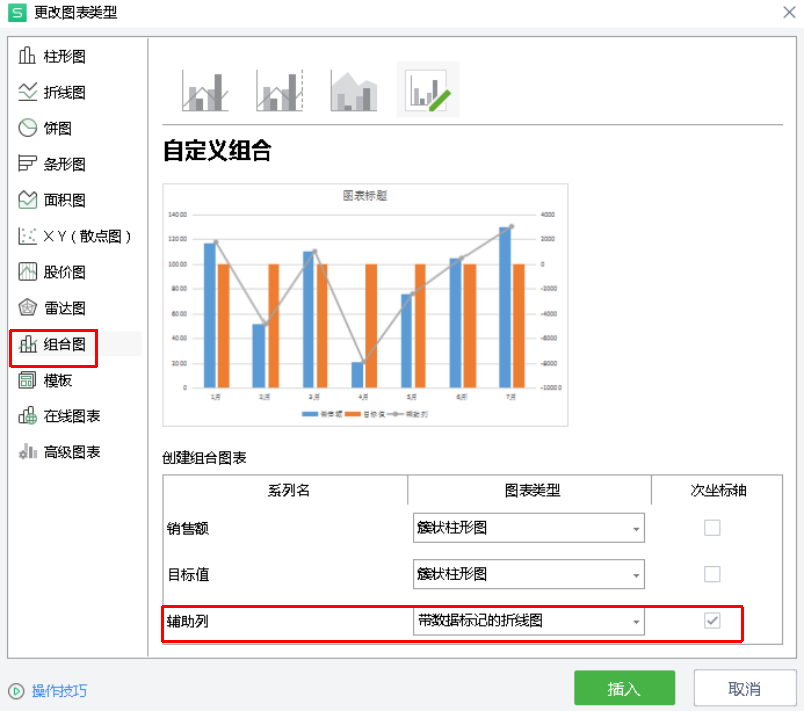The image size is (804, 712).
Task: Select the 条形图 bar chart icon
Action: pos(27,164)
